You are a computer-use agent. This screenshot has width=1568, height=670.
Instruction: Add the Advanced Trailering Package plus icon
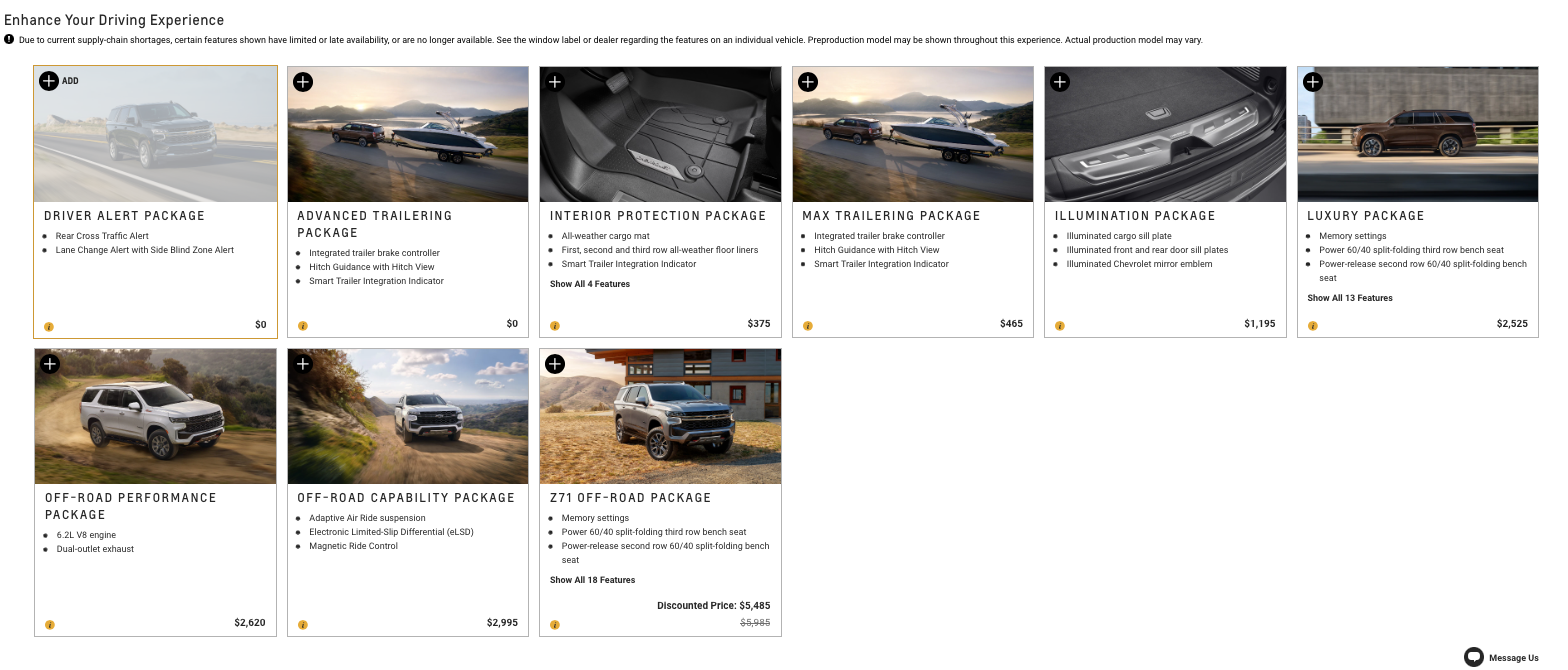[303, 82]
